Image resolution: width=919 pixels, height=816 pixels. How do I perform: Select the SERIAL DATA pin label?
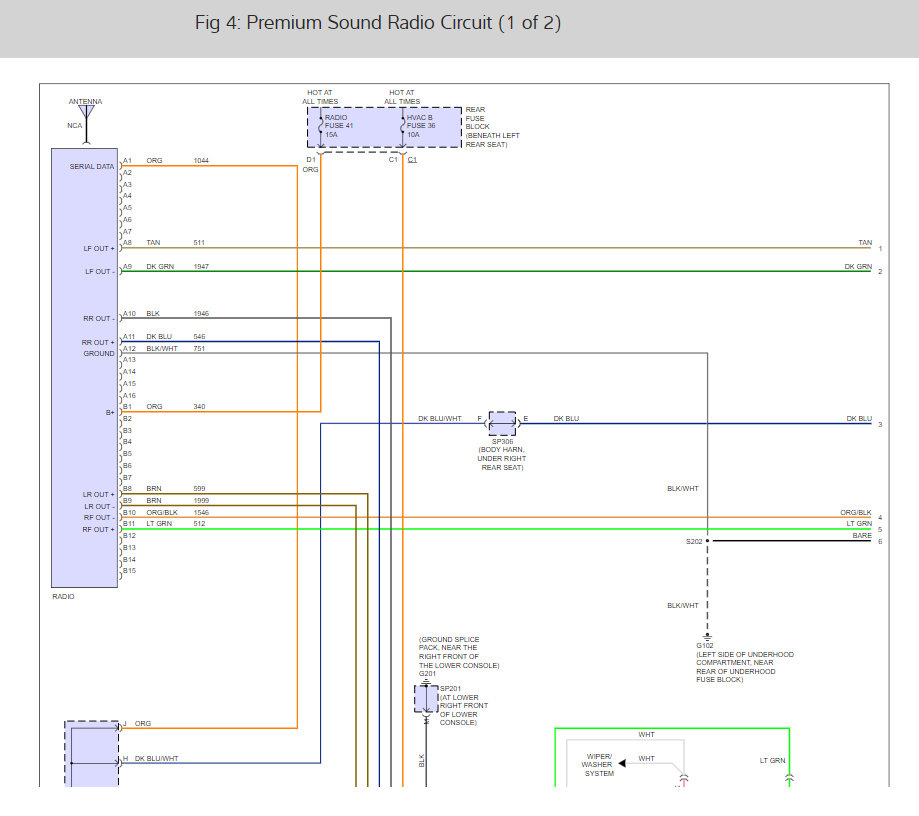click(92, 166)
